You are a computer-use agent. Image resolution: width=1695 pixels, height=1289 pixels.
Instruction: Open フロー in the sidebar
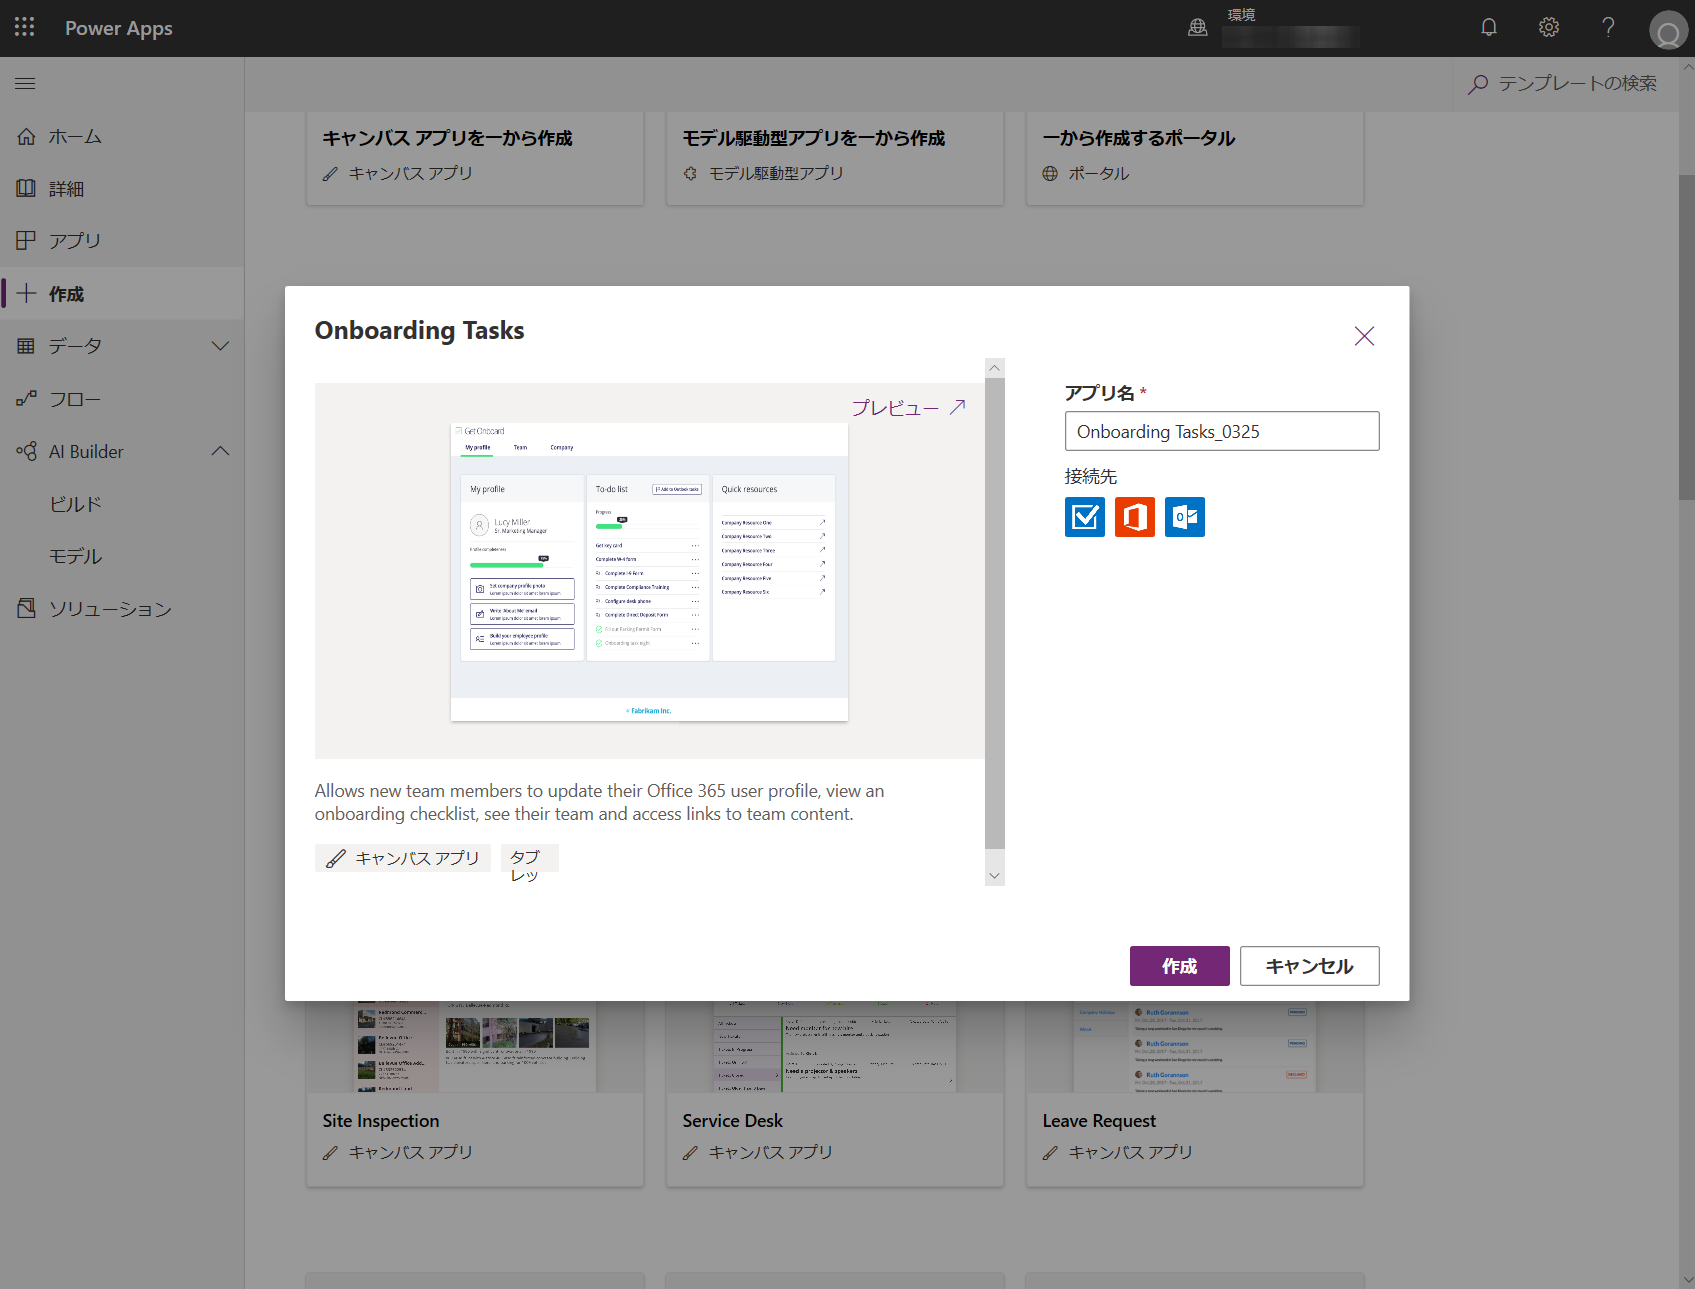point(122,400)
